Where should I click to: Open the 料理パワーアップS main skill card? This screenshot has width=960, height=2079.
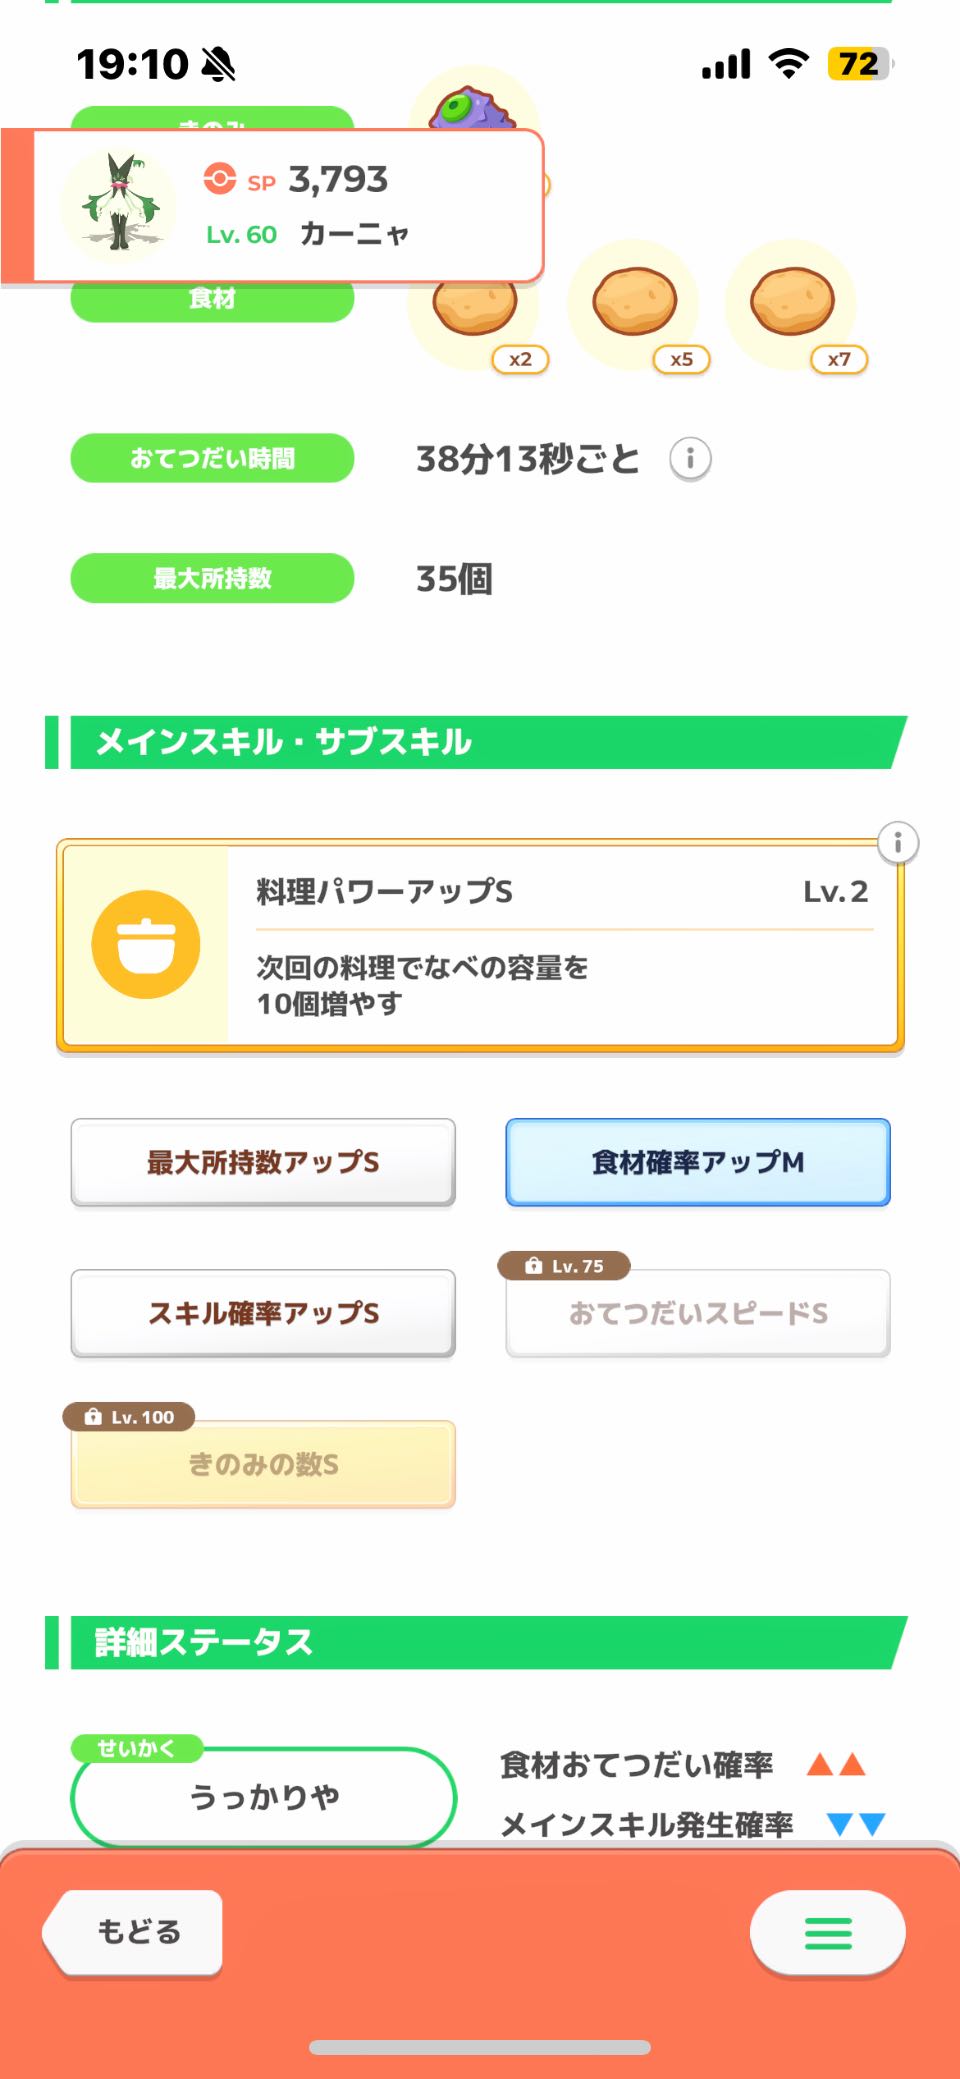[x=560, y=946]
